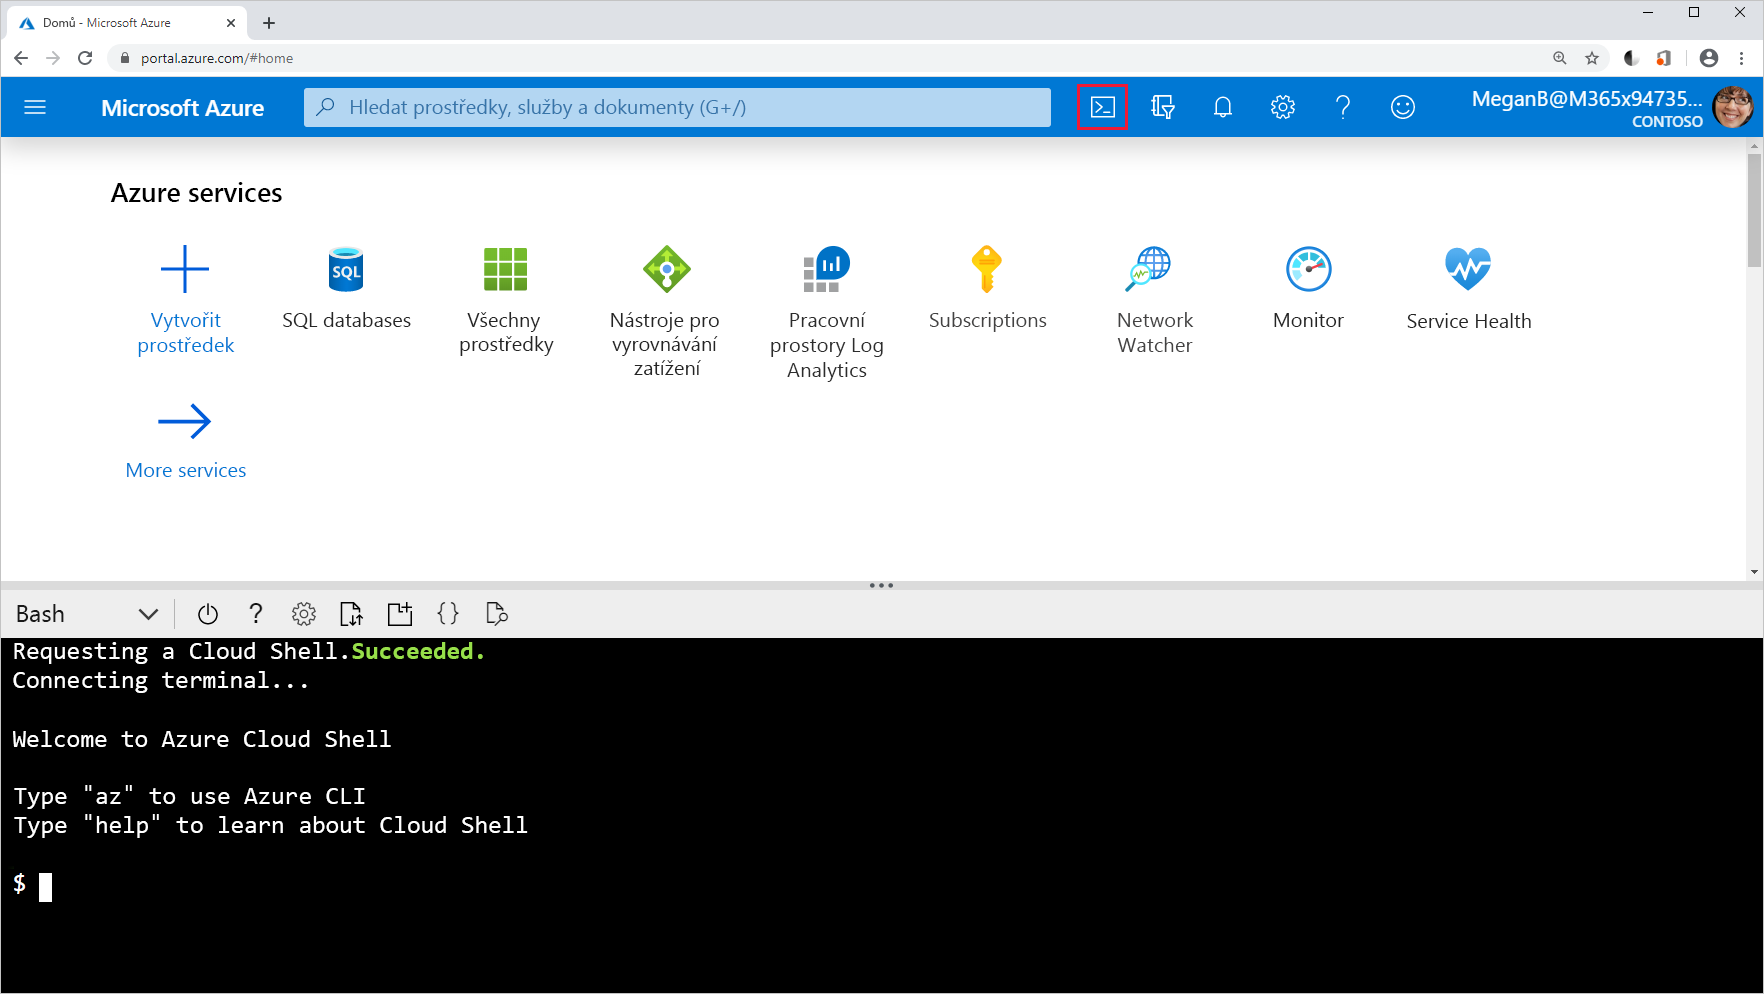Open Cloud Shell help question mark
The image size is (1764, 994).
[x=256, y=613]
